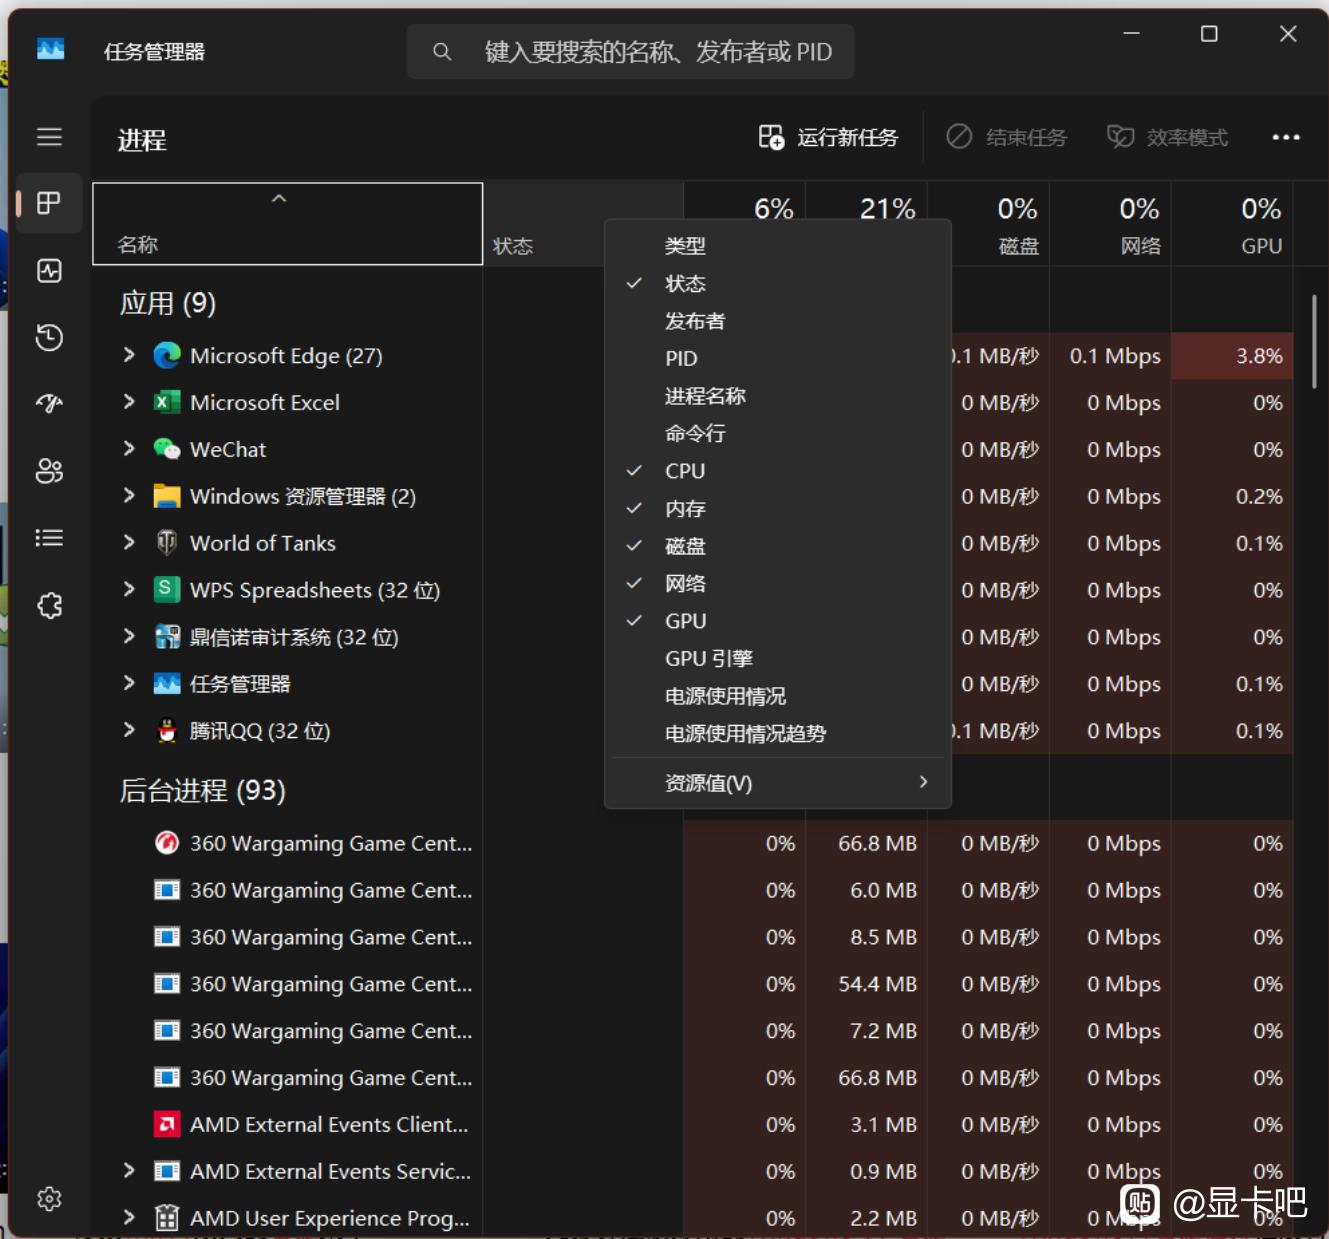Screen dimensions: 1329x1239
Task: Expand AMD External Events Service row
Action: [129, 1171]
